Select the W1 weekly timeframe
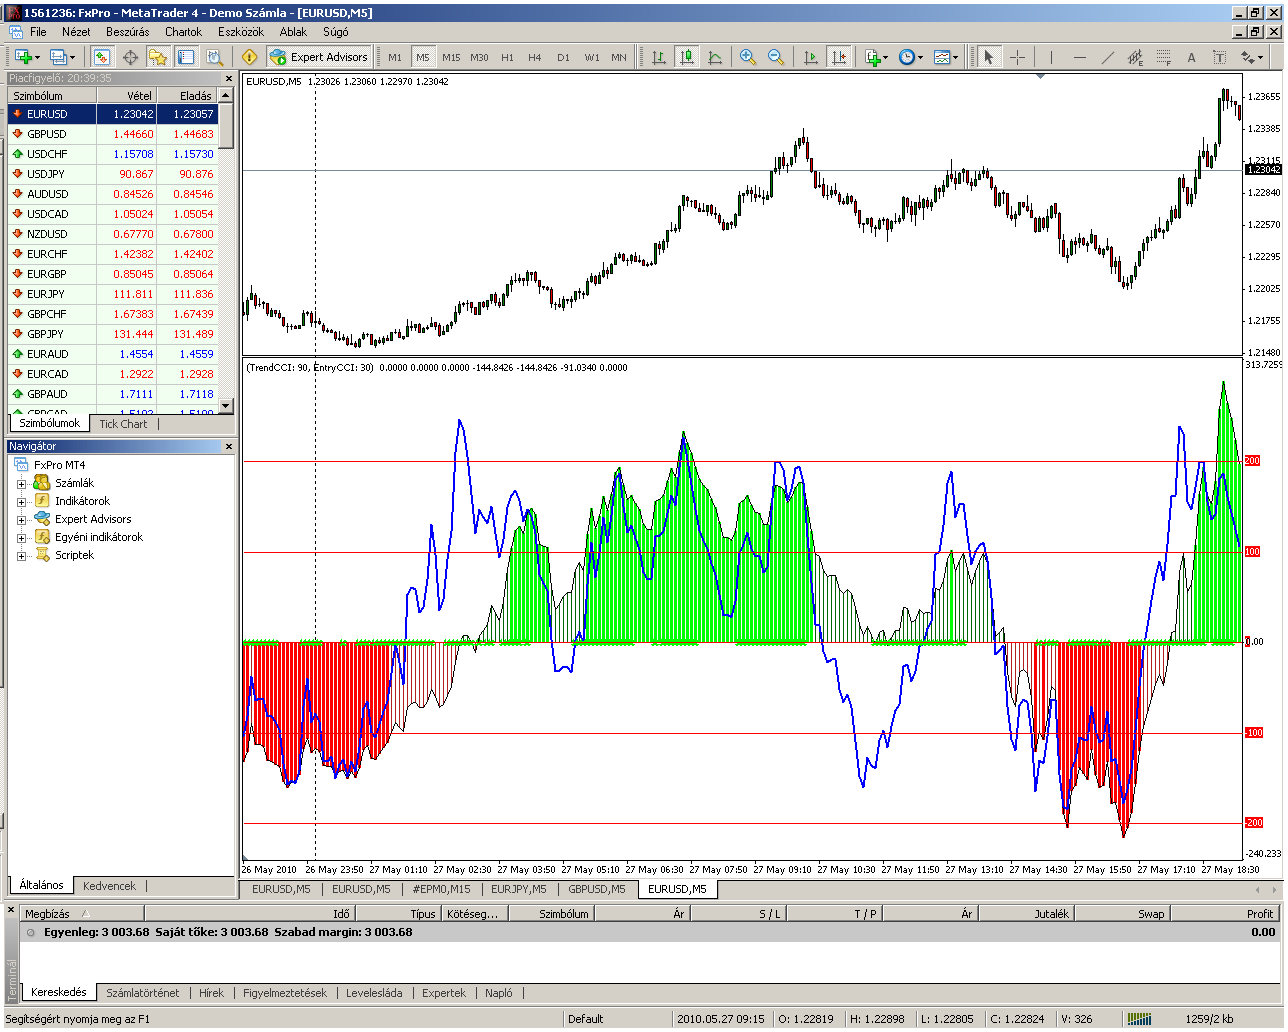The height and width of the screenshot is (1032, 1288). tap(592, 57)
